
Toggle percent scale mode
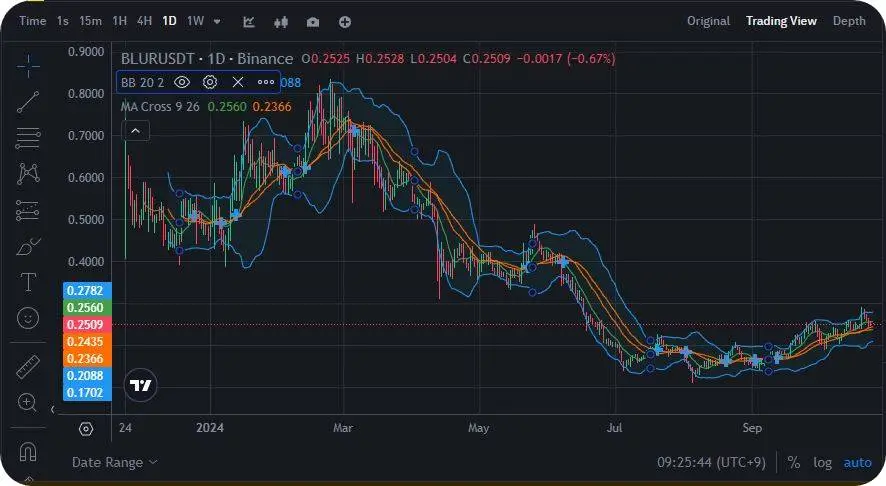pos(794,463)
